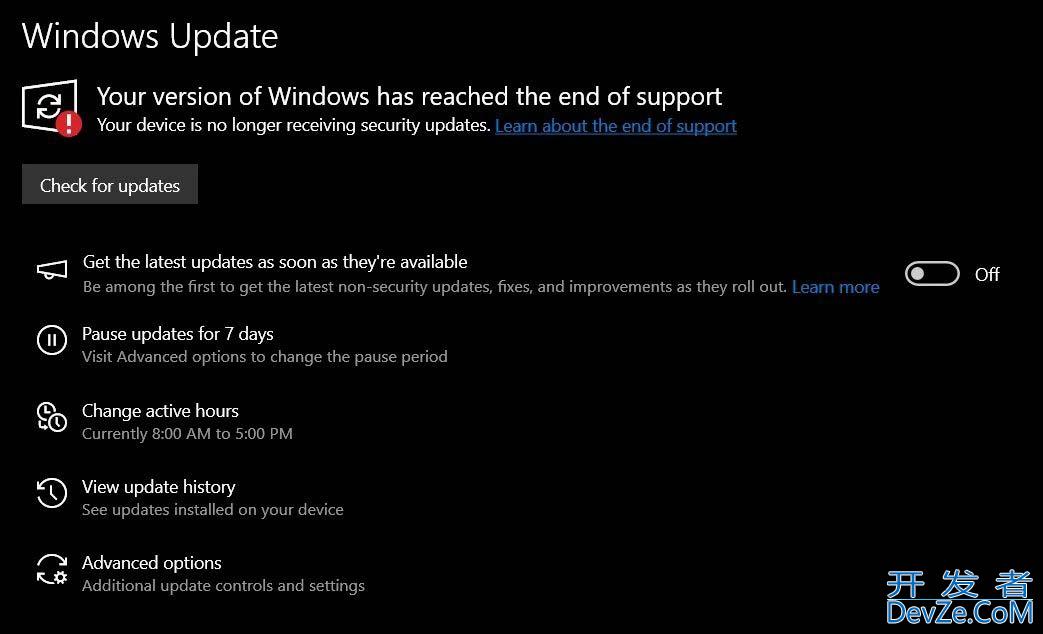The width and height of the screenshot is (1043, 634).
Task: Click the Off label beside the toggle
Action: [x=987, y=274]
